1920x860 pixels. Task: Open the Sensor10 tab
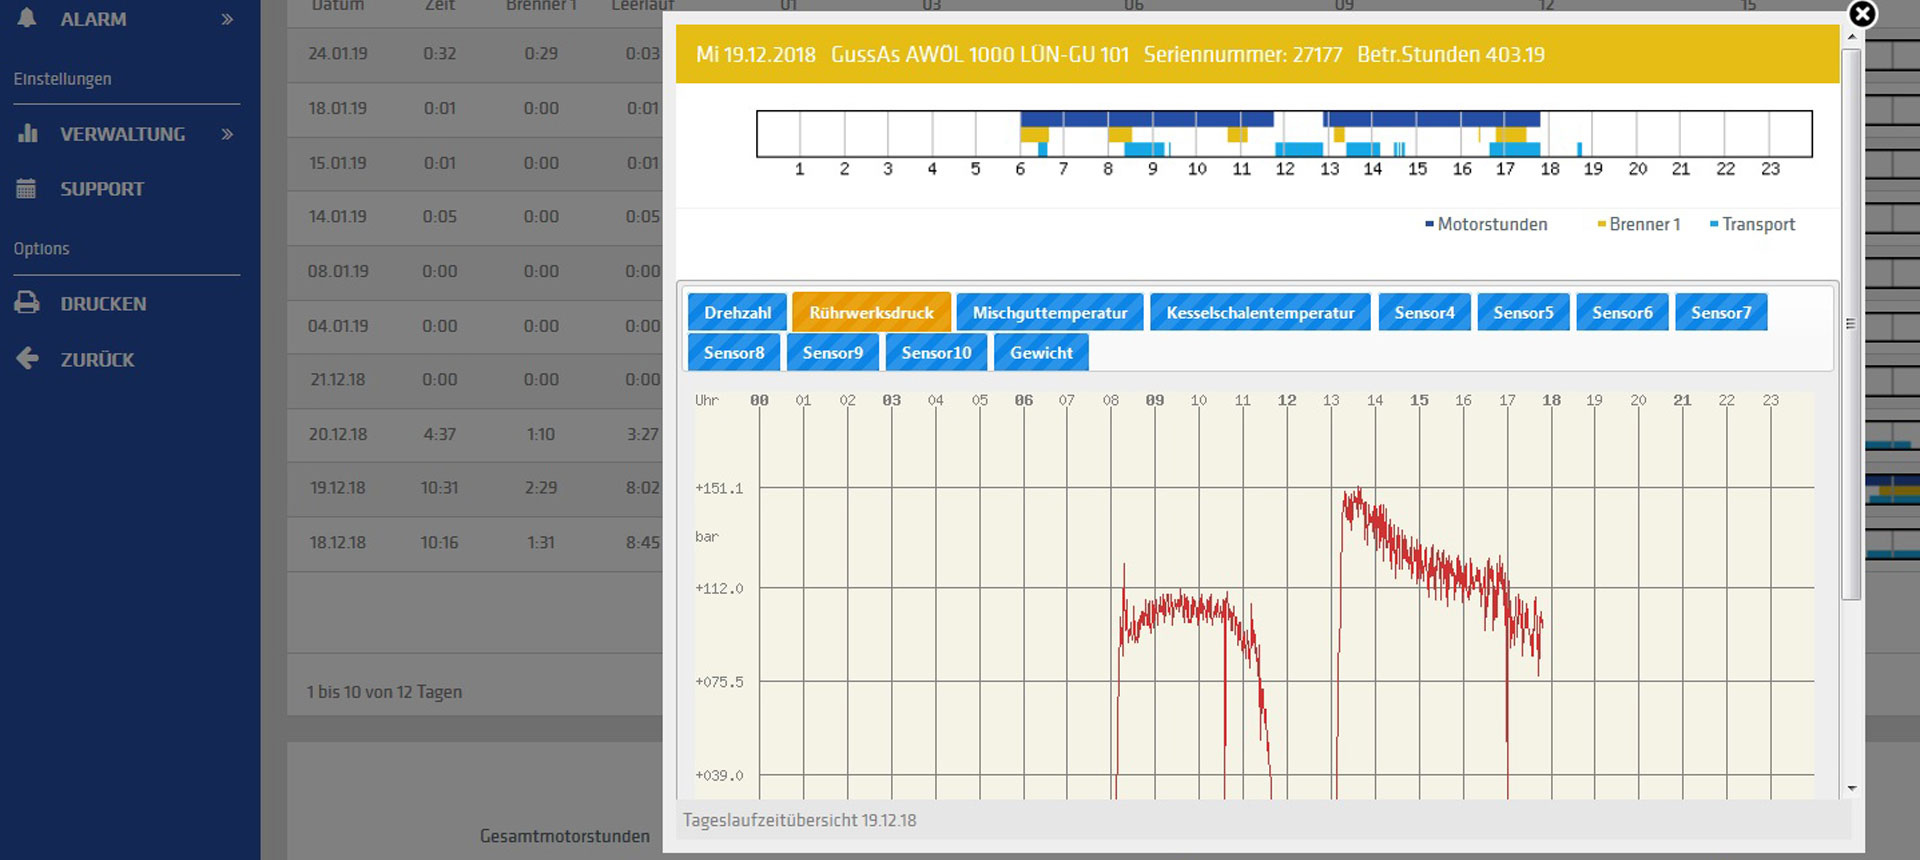pyautogui.click(x=936, y=352)
